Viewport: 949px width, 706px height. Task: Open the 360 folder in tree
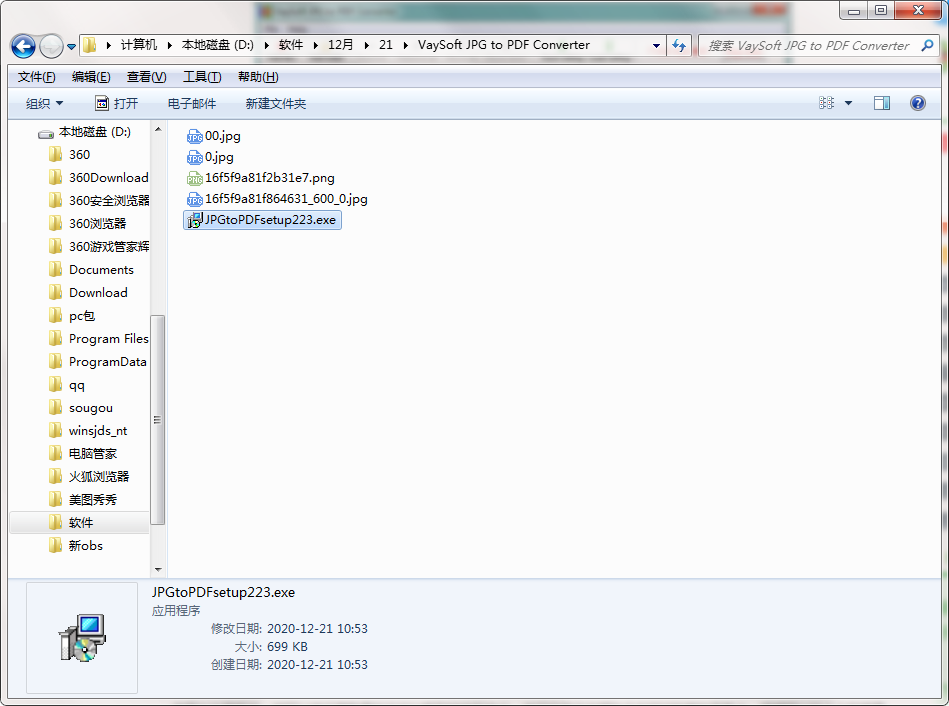69,154
